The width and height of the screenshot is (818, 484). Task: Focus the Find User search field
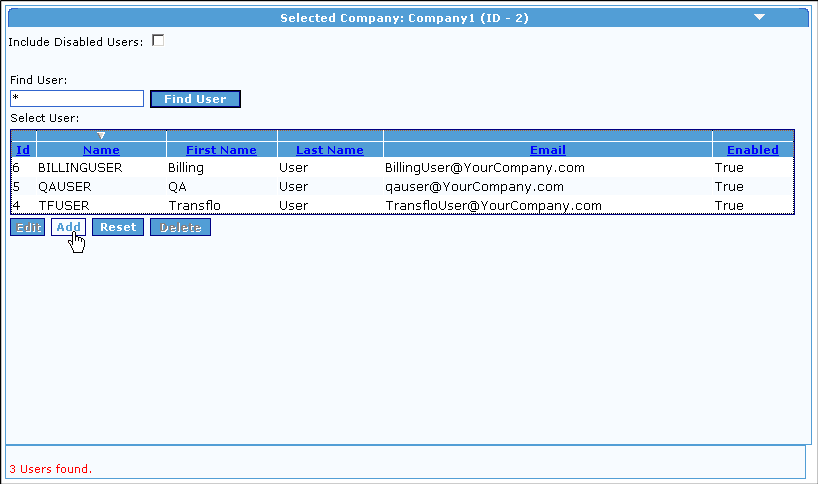click(77, 99)
